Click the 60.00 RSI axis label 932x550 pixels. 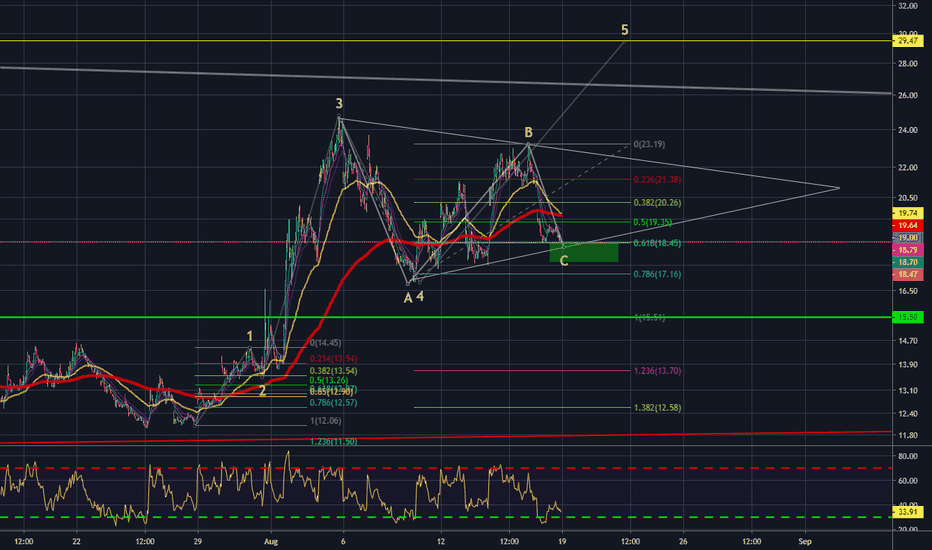click(x=908, y=480)
